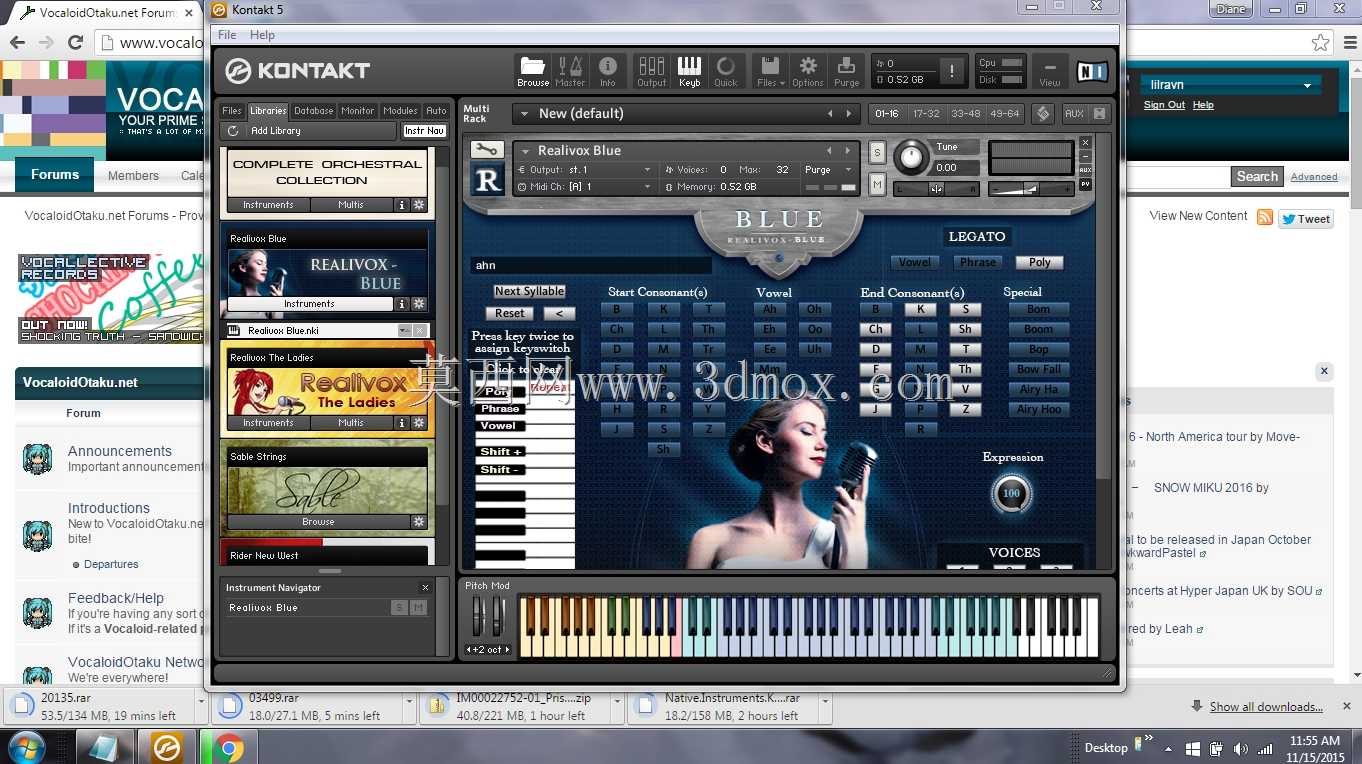The image size is (1362, 764).
Task: Toggle instrument PV button
Action: point(1085,184)
